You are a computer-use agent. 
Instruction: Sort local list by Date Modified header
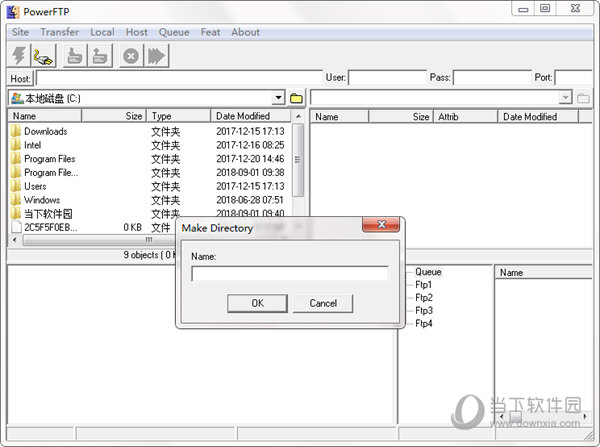point(251,116)
